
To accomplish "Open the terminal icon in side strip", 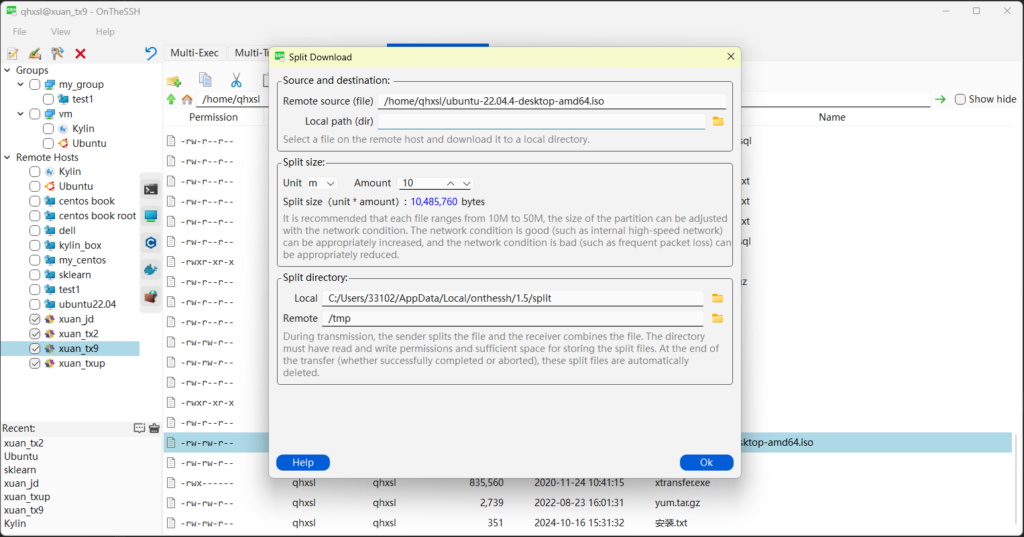I will pyautogui.click(x=151, y=189).
